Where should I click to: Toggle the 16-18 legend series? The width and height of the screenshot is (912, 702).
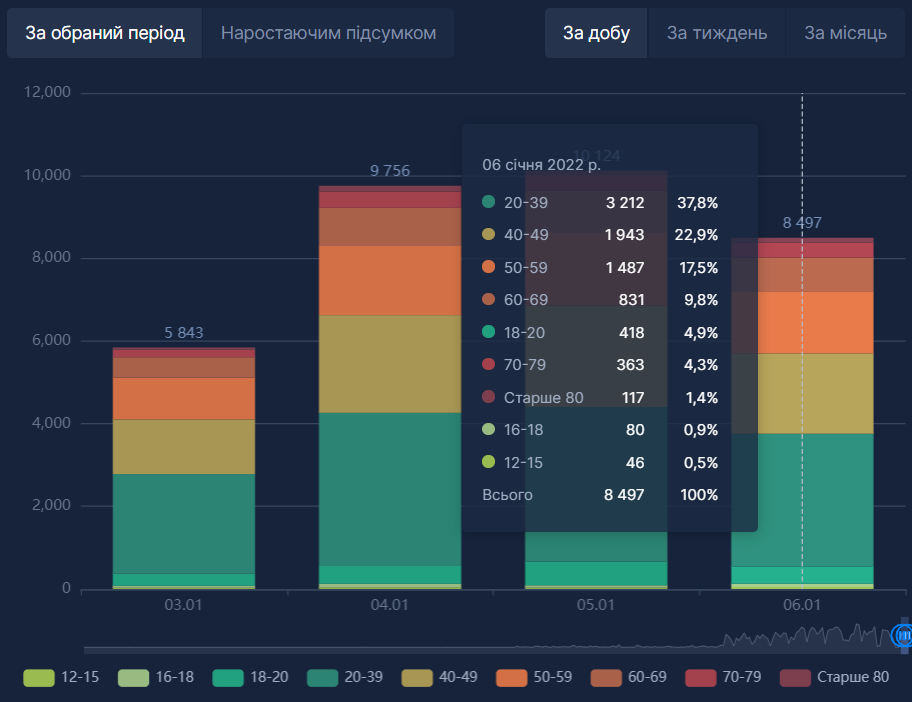pyautogui.click(x=156, y=678)
